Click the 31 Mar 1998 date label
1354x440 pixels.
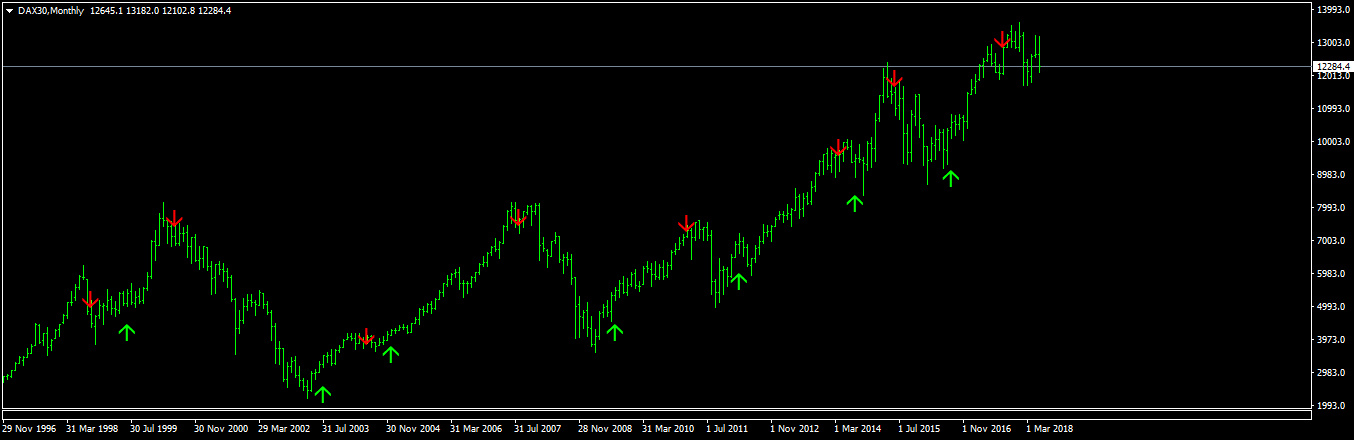click(x=92, y=428)
